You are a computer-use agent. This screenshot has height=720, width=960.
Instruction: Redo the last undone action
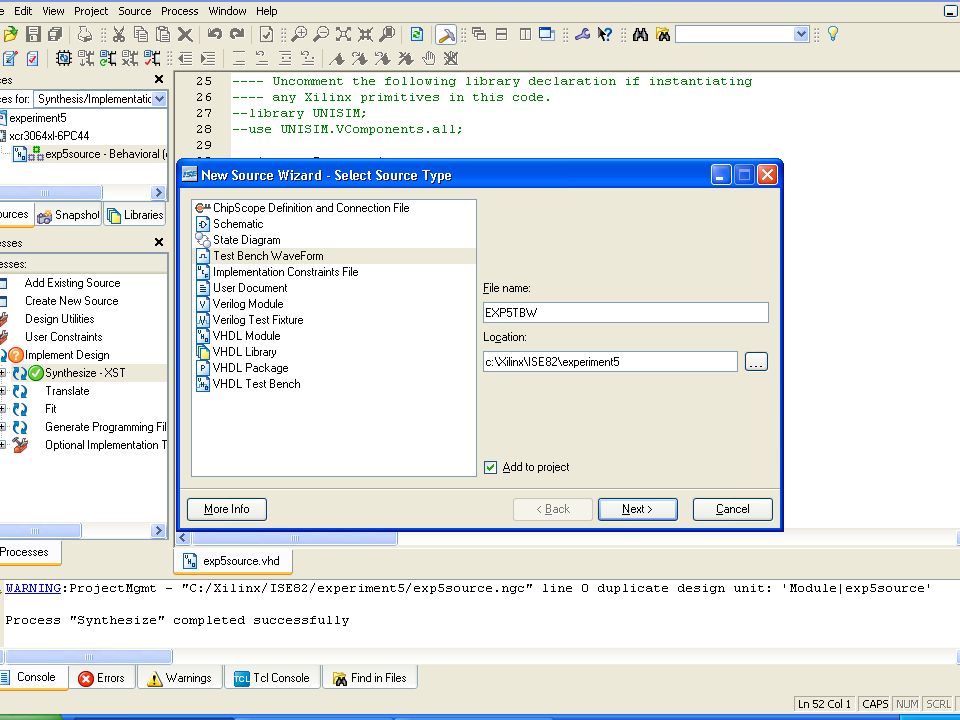point(236,34)
